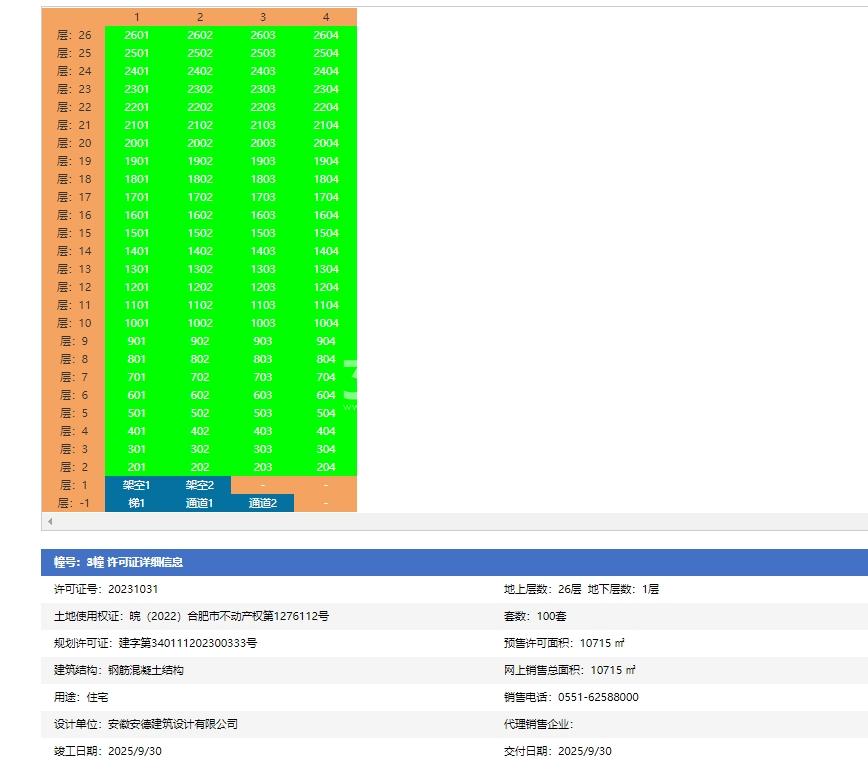Click the 3幢 许可证详细信息 header bar

(454, 562)
